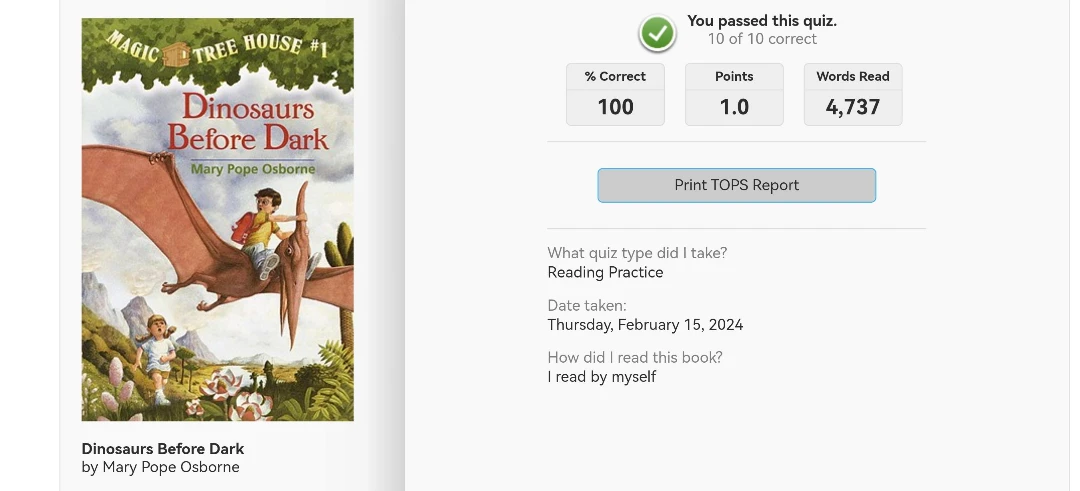Select the % Correct score box
The image size is (1080, 491).
[615, 94]
